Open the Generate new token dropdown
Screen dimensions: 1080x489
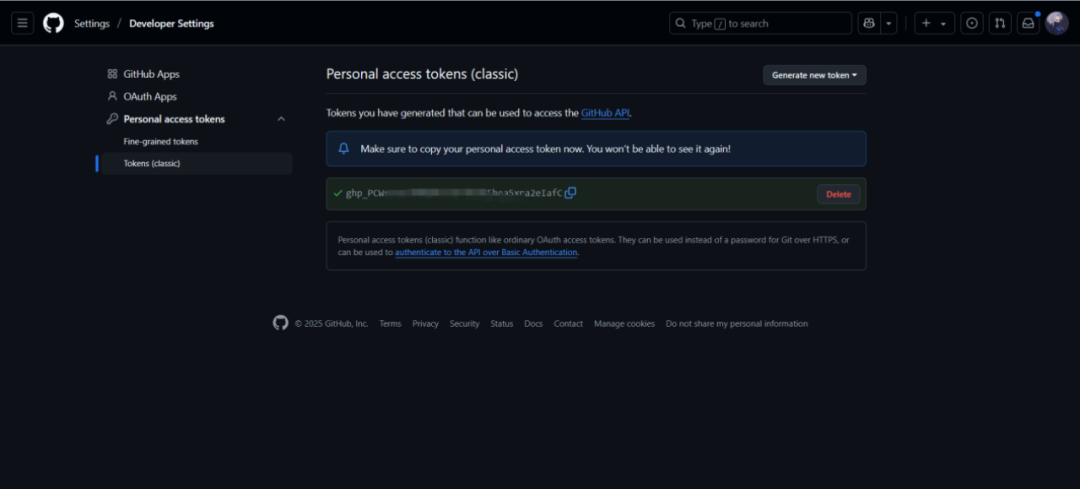(814, 75)
